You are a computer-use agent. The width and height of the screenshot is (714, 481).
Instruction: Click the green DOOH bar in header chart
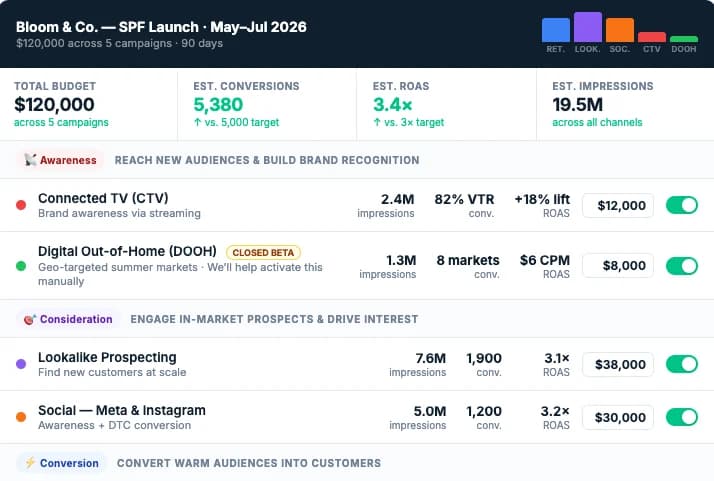point(684,39)
